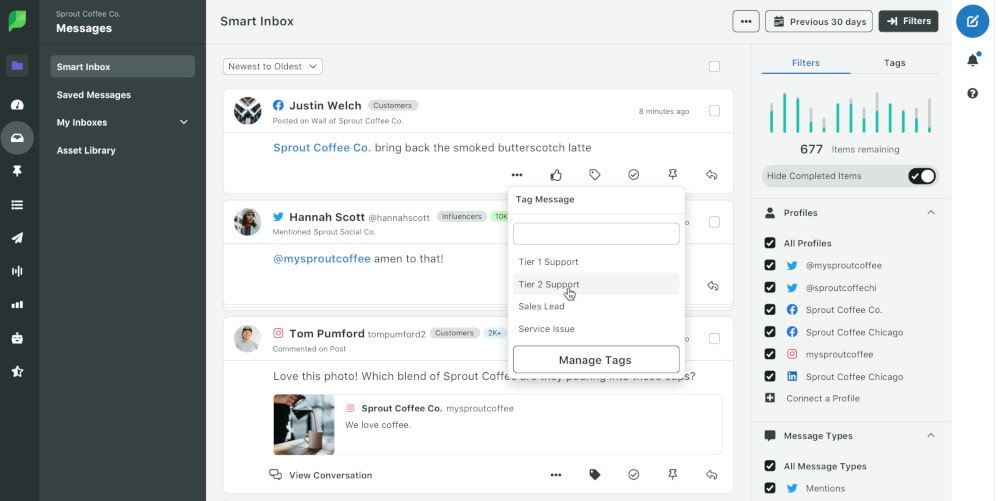The height and width of the screenshot is (501, 998).
Task: Mark Tom Pumford's message complete
Action: [x=633, y=475]
